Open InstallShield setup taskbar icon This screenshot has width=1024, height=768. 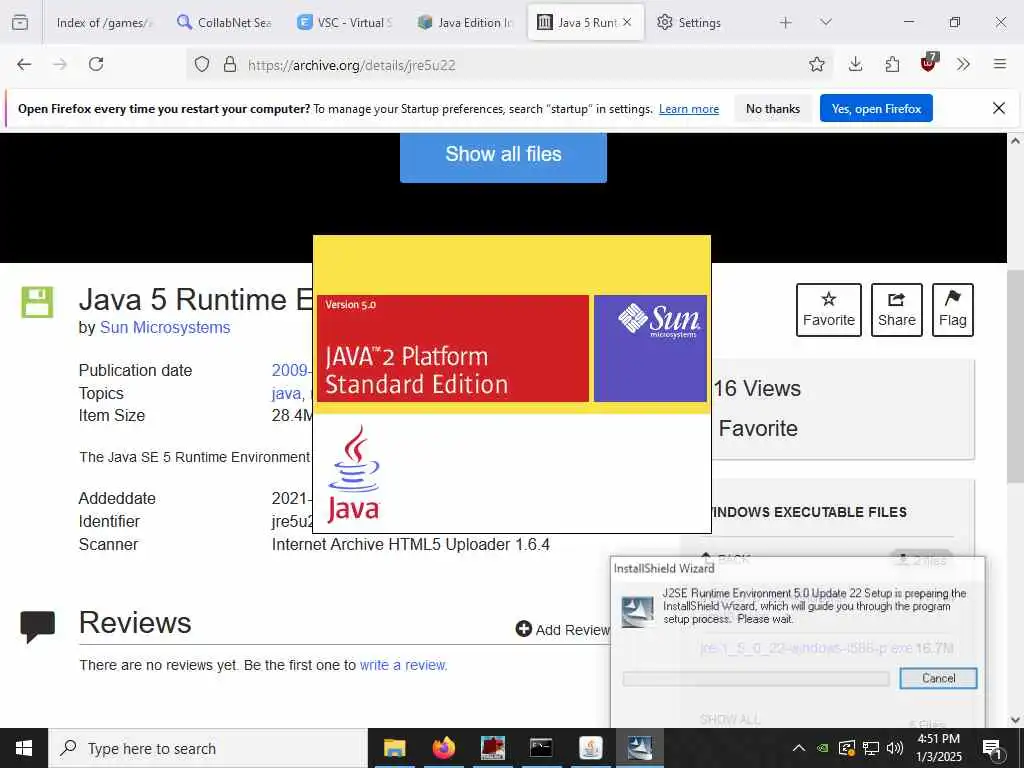[639, 748]
